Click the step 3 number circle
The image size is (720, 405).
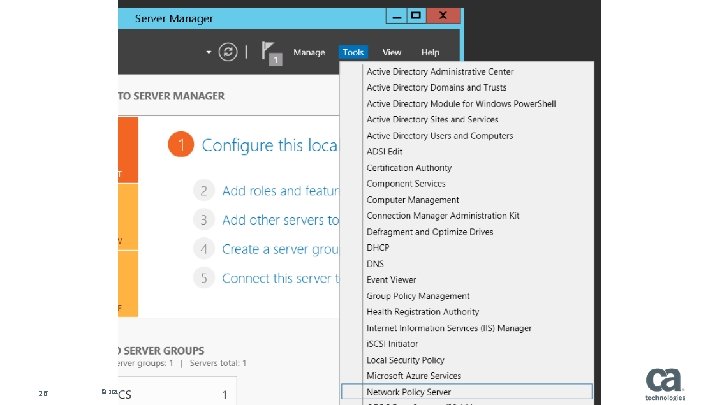coord(204,220)
